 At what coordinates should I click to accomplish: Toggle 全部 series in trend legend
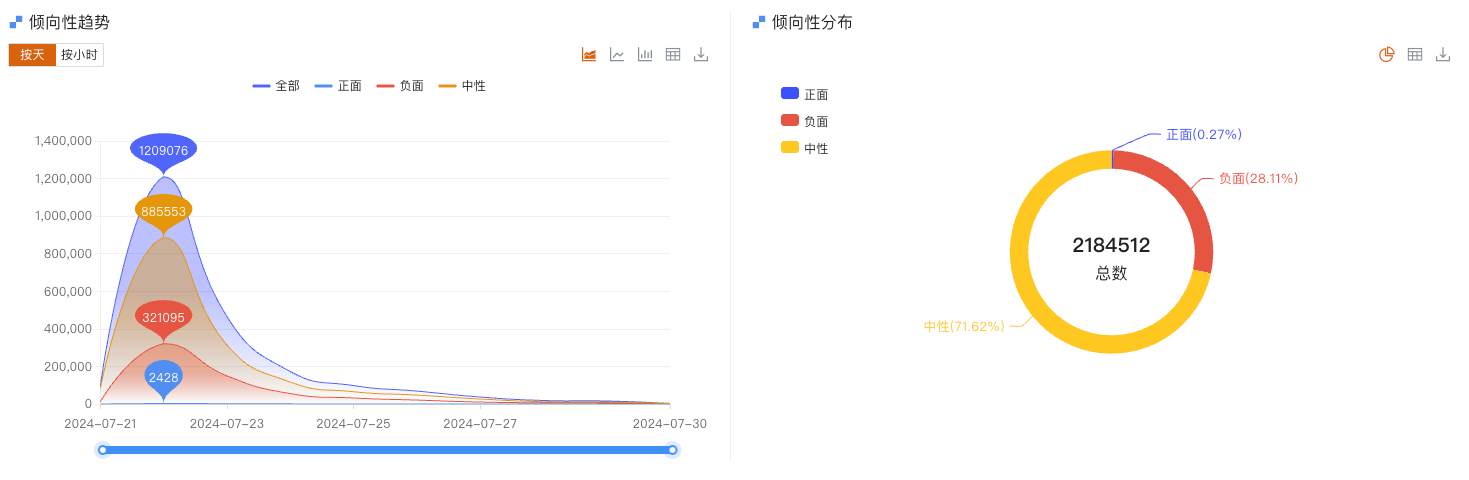tap(276, 86)
